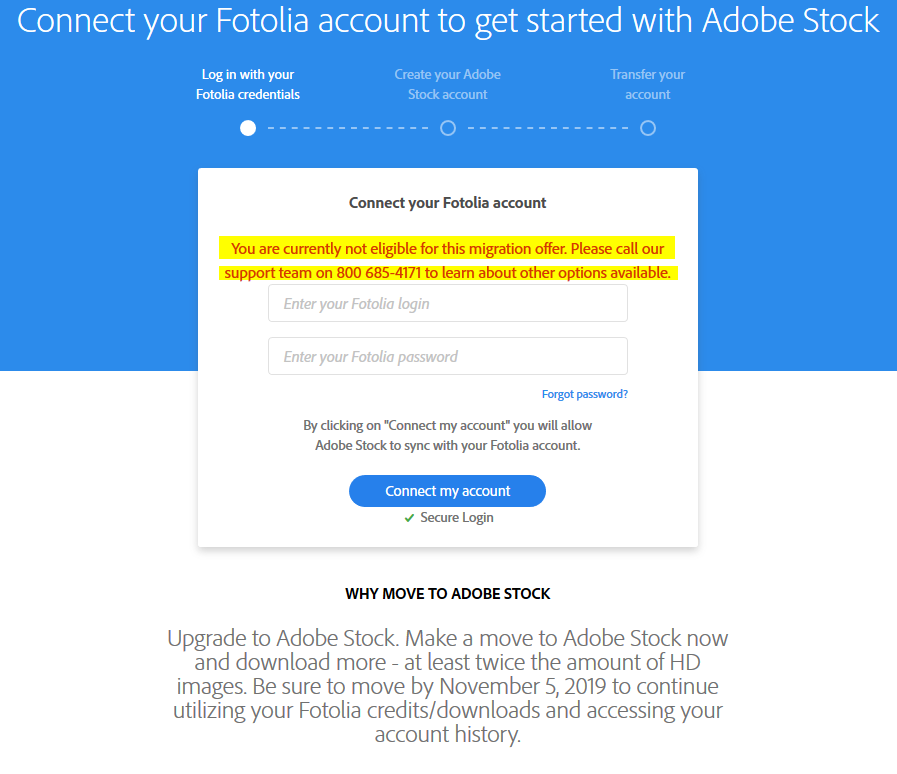897x774 pixels.
Task: Click the Upgrade to Adobe Stock description paragraph
Action: point(448,686)
